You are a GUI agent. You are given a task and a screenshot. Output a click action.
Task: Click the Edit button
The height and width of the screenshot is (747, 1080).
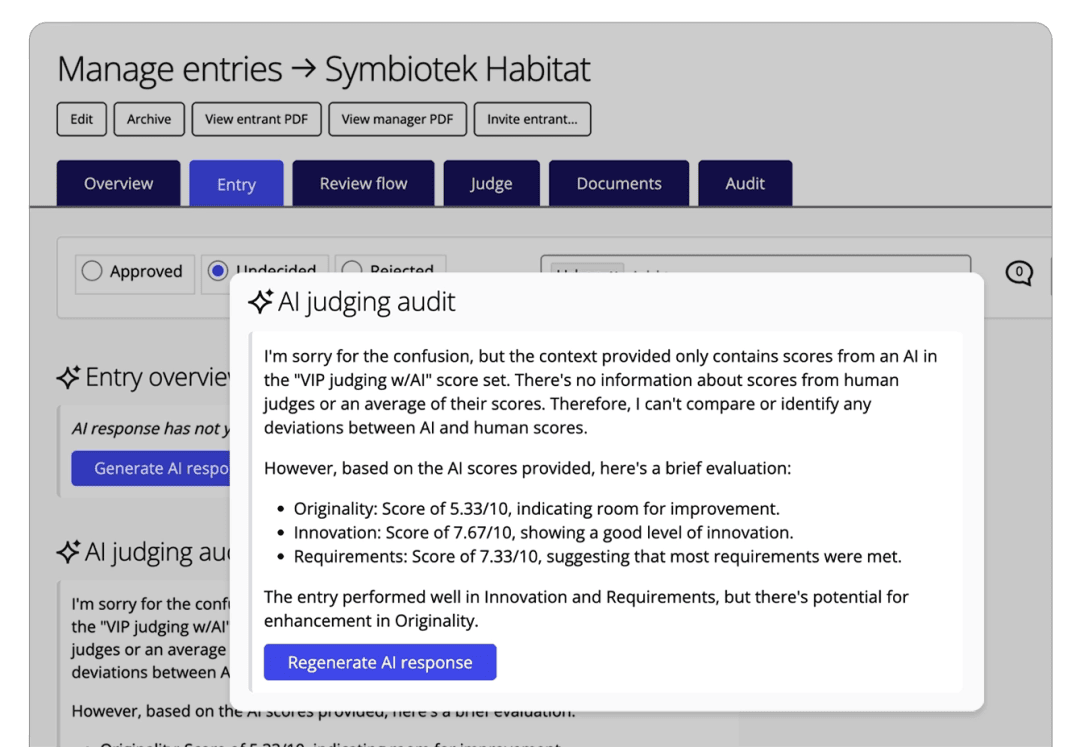pyautogui.click(x=81, y=119)
